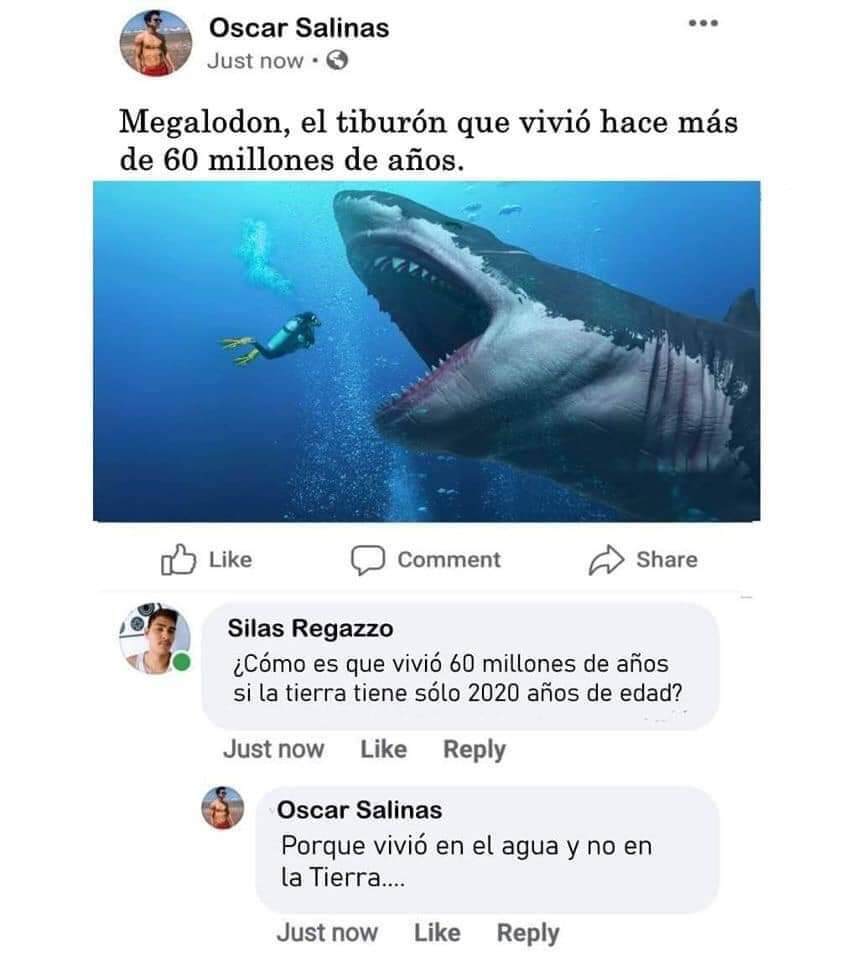Screen dimensions: 851x959
Task: Open Silas Regazzo's profile picture
Action: [154, 639]
